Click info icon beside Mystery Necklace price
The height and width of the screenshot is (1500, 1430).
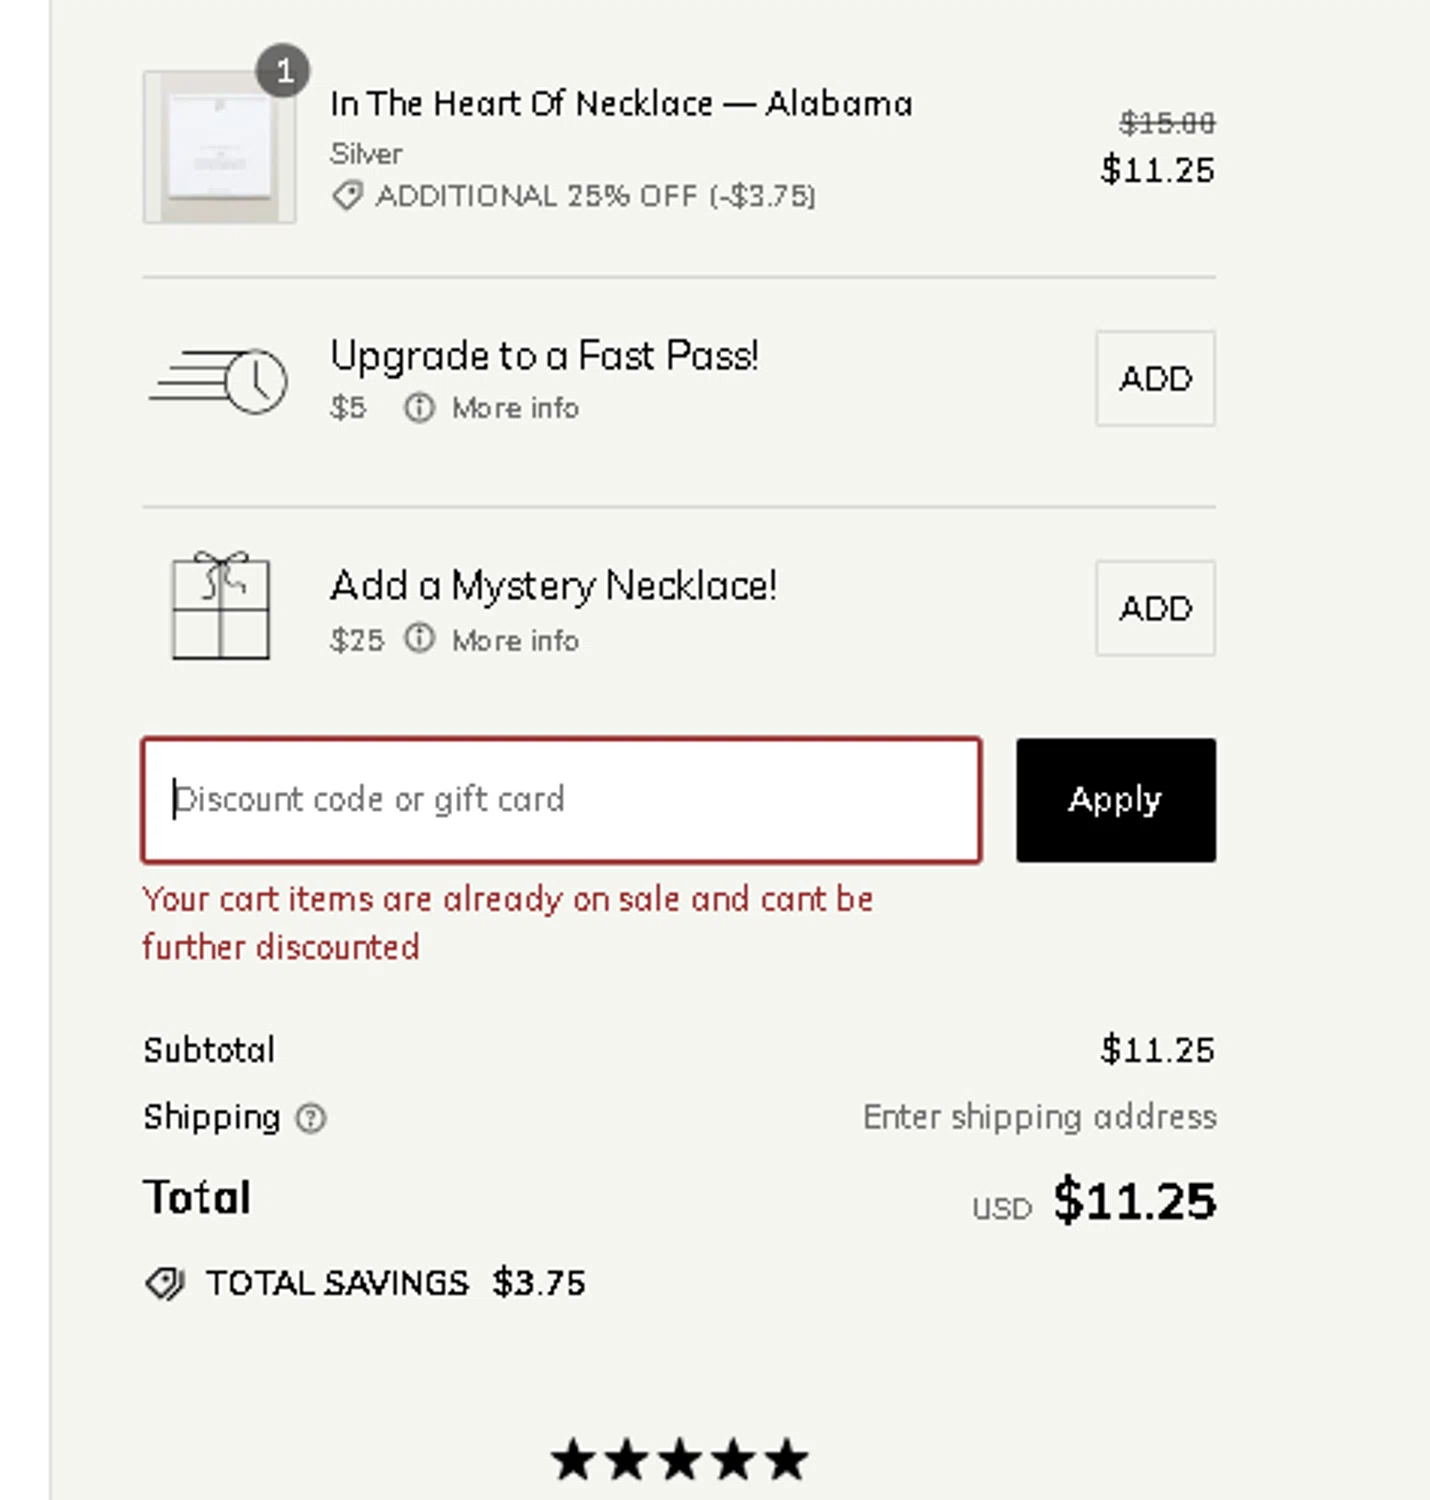pos(419,638)
